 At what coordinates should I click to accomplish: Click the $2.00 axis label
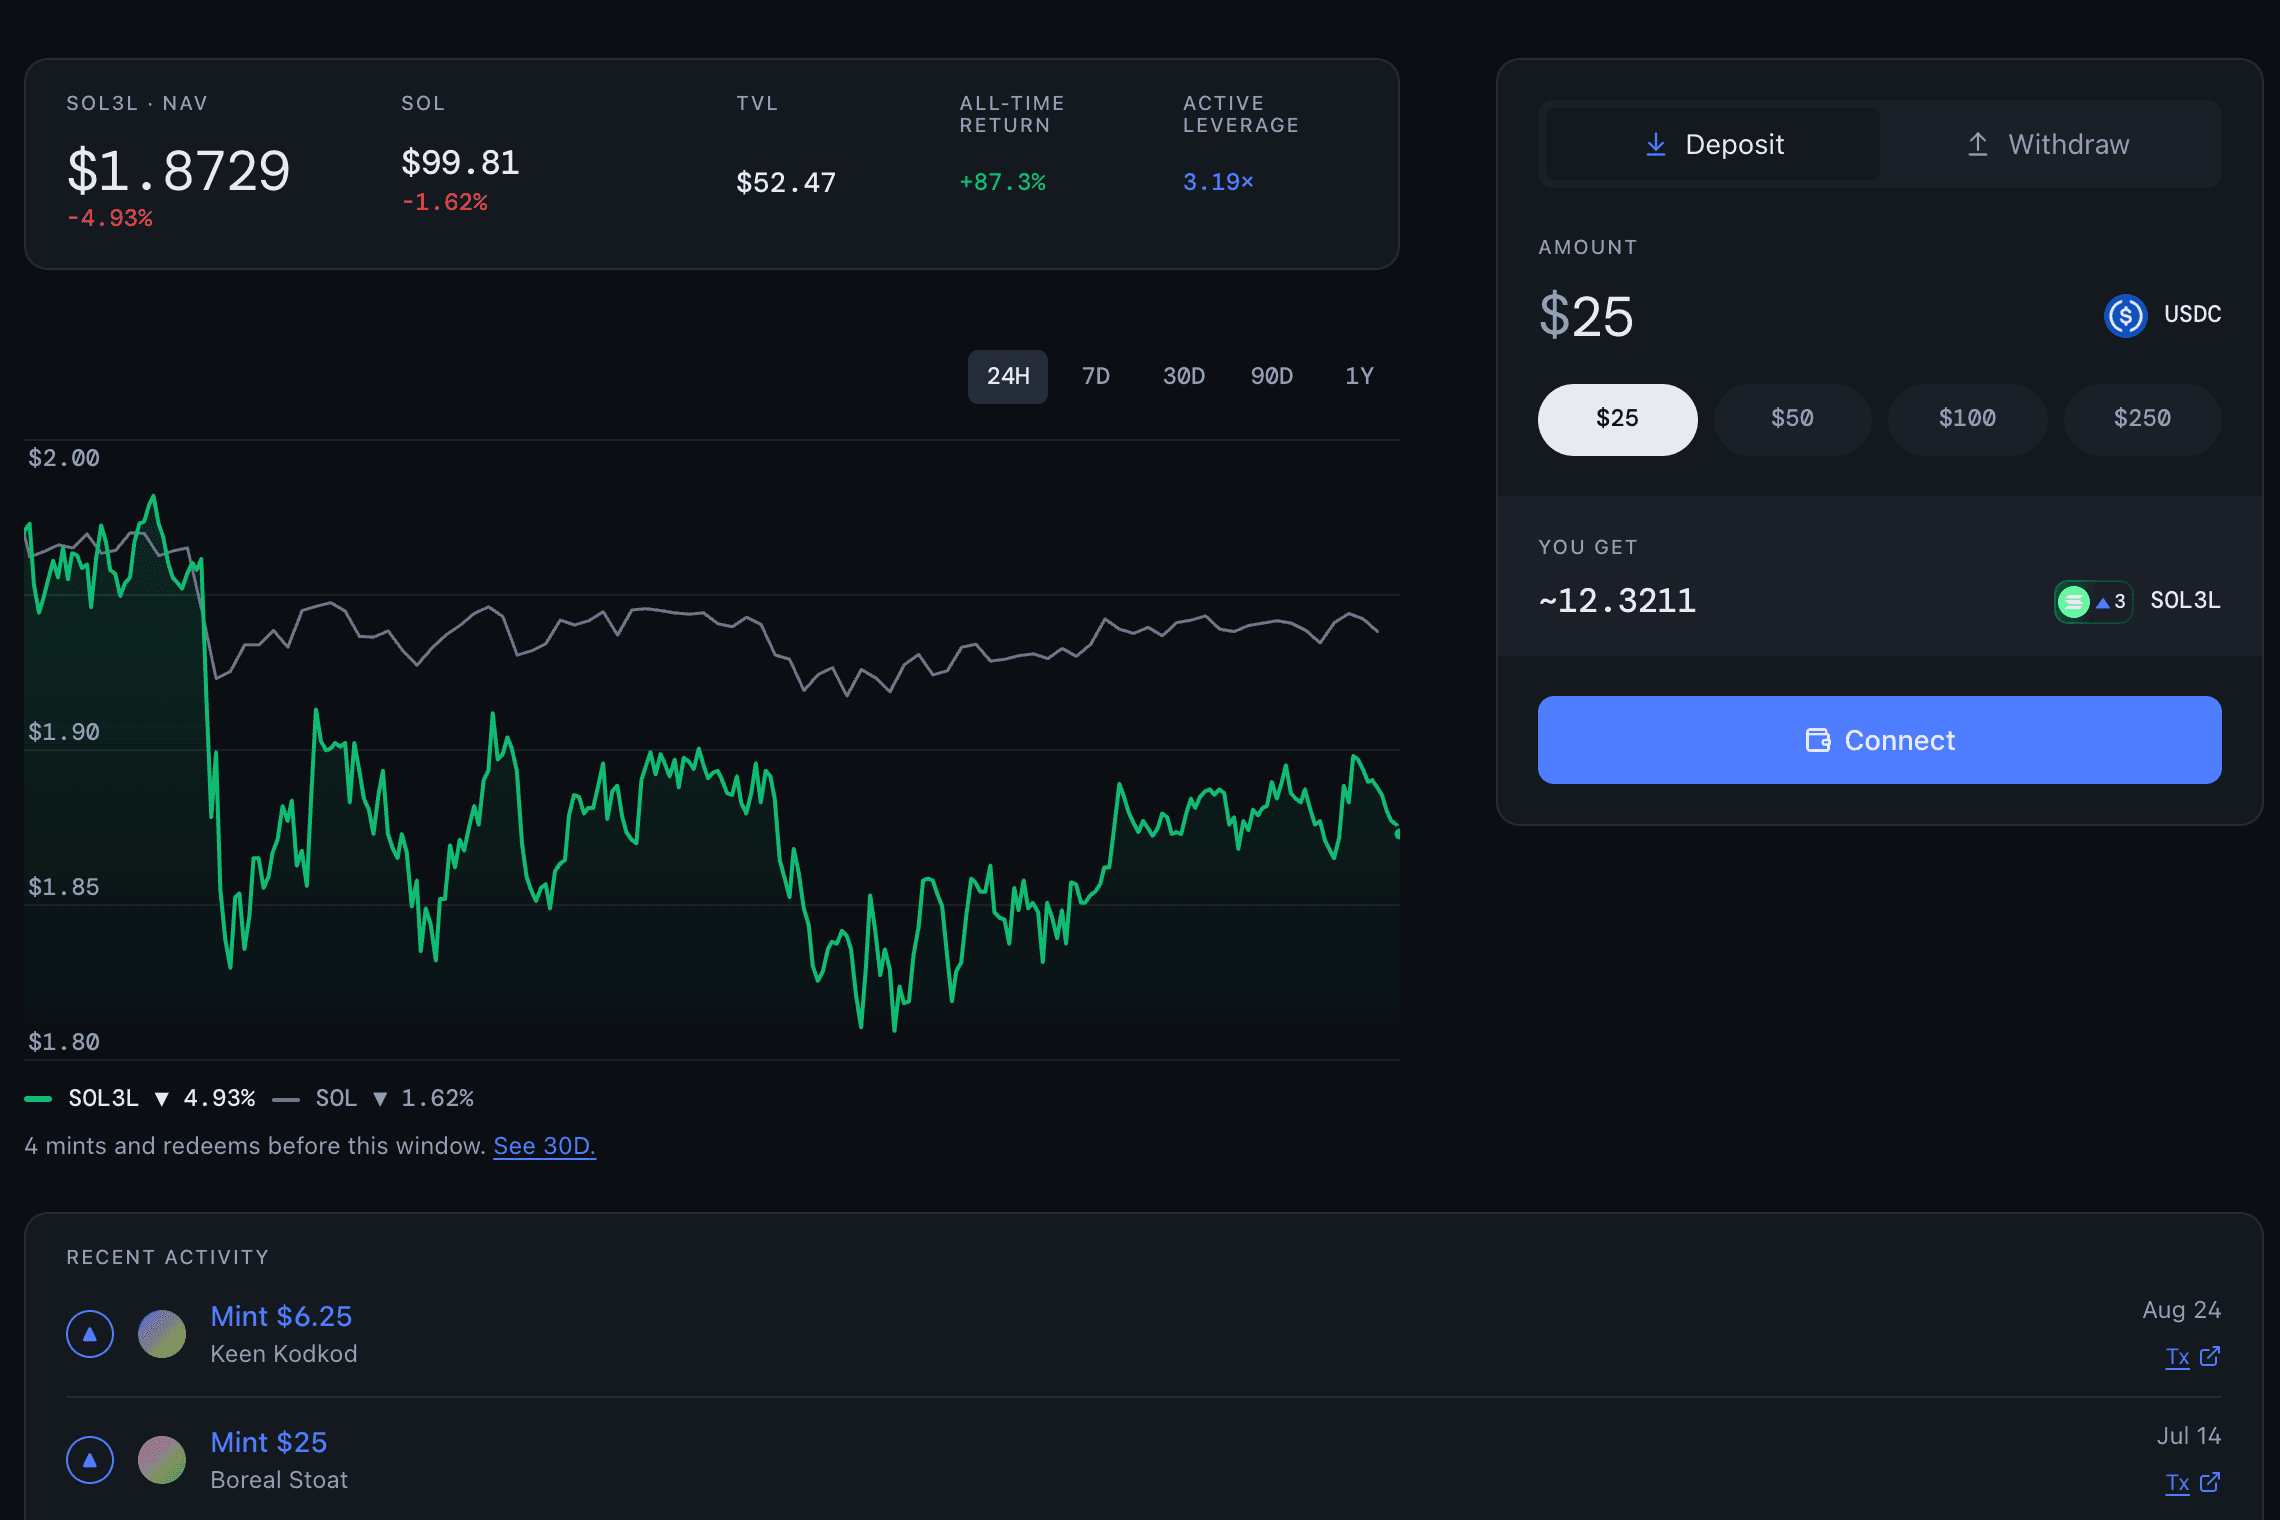[64, 458]
